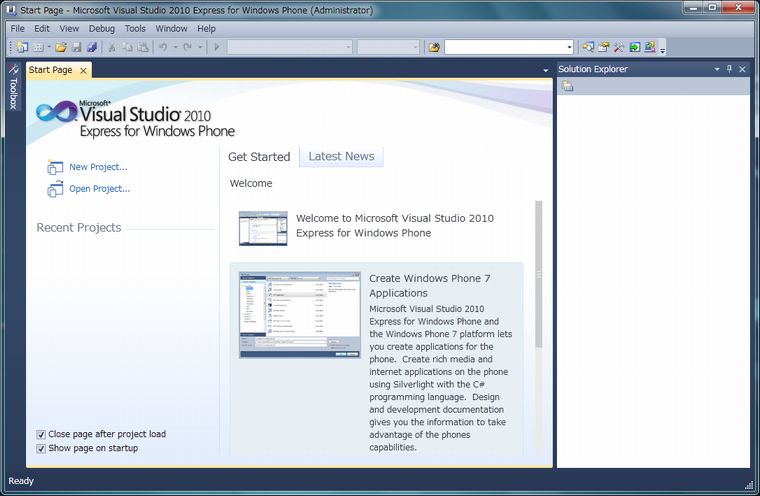Open the active documents list dropdown arrow

545,71
